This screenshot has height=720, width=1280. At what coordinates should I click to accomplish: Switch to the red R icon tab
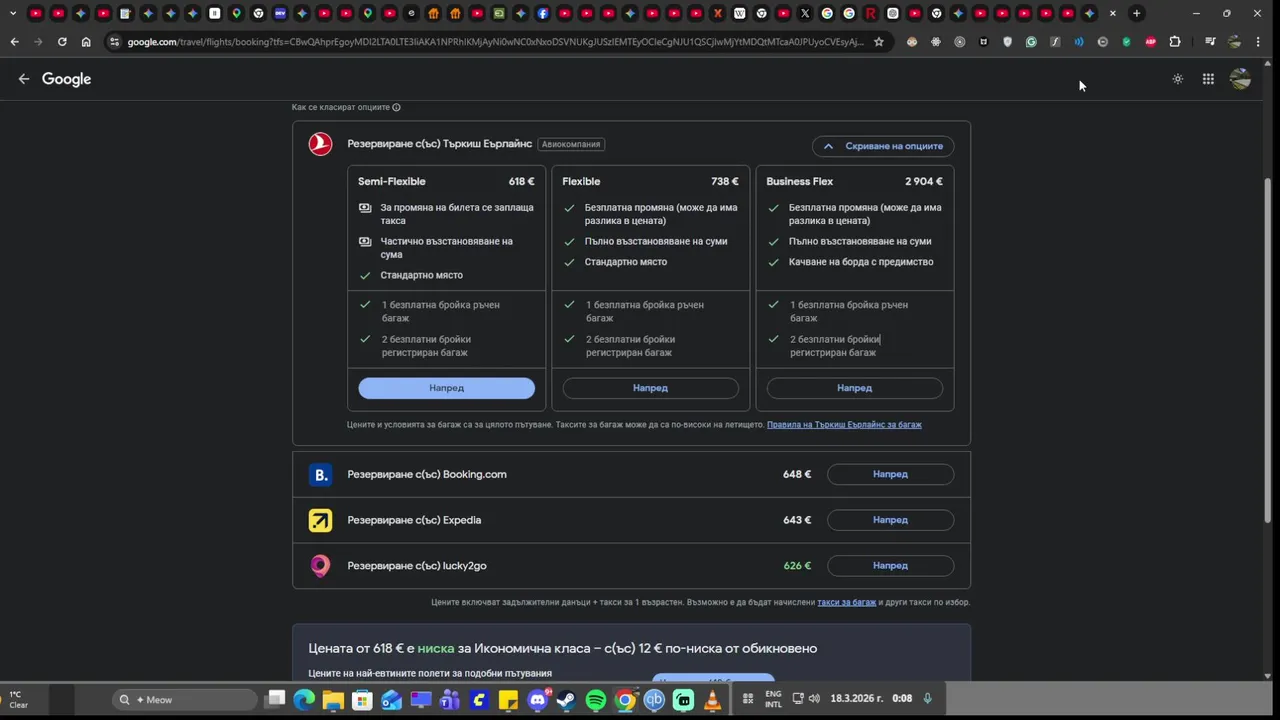pos(871,13)
